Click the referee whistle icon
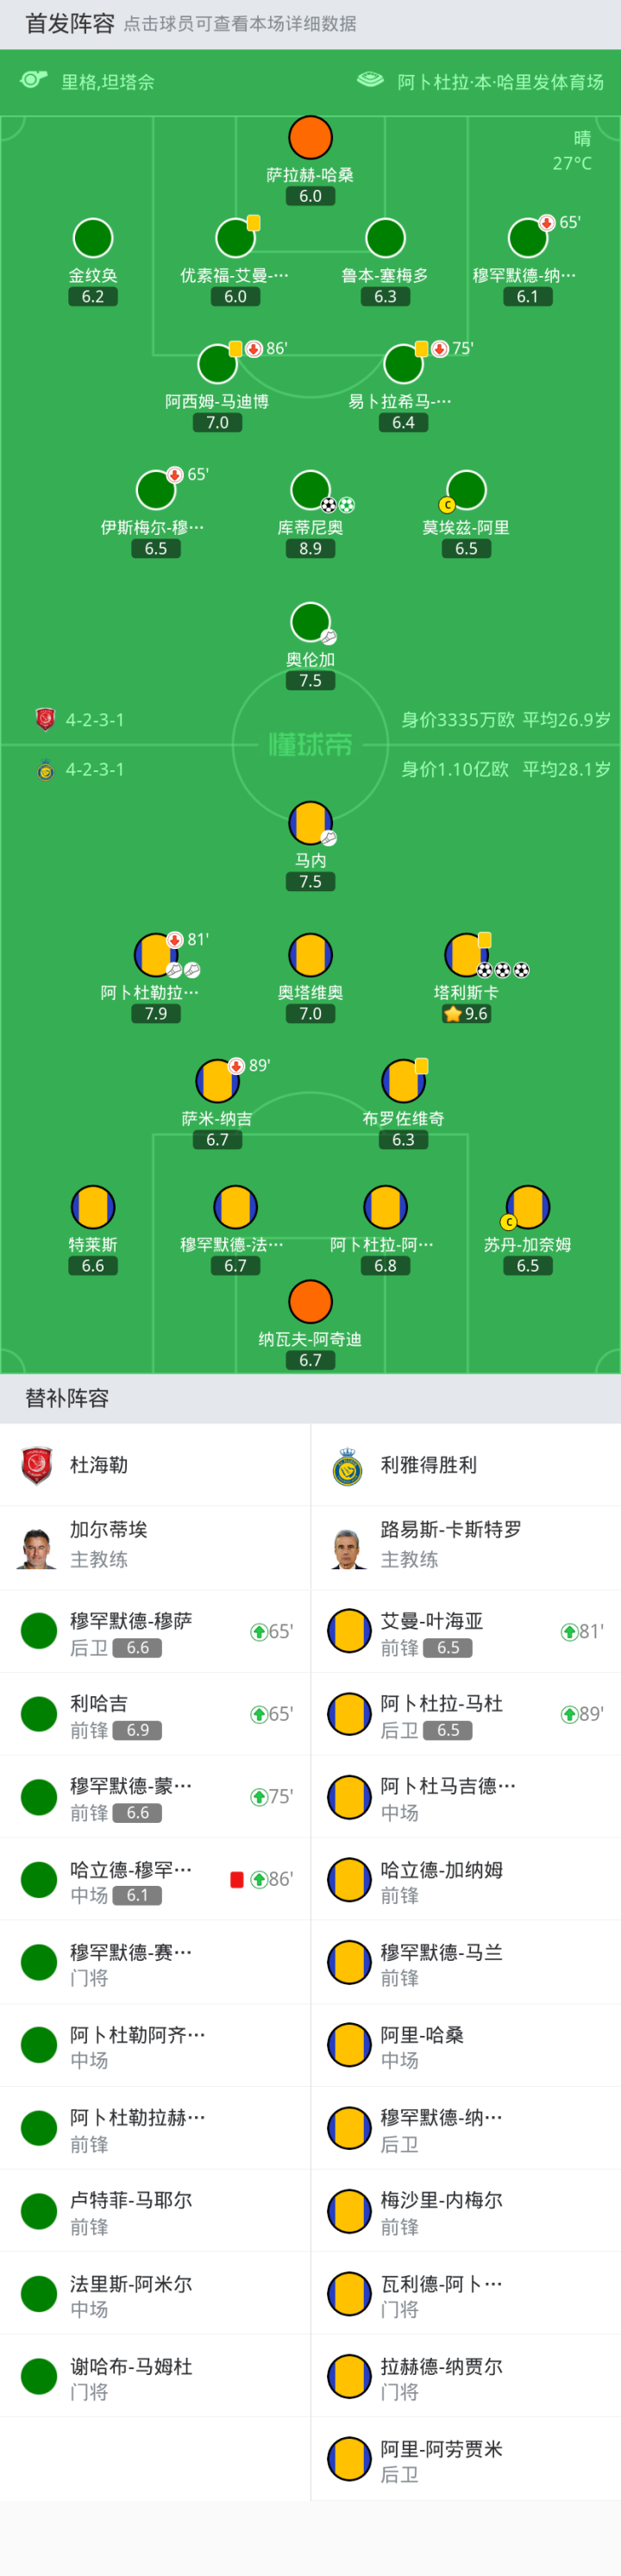The height and width of the screenshot is (2576, 621). [x=34, y=80]
